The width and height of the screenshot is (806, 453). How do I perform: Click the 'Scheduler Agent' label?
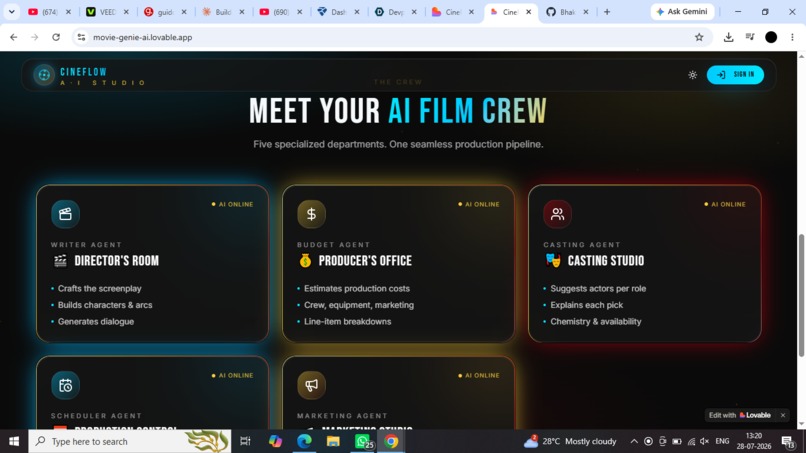click(96, 415)
